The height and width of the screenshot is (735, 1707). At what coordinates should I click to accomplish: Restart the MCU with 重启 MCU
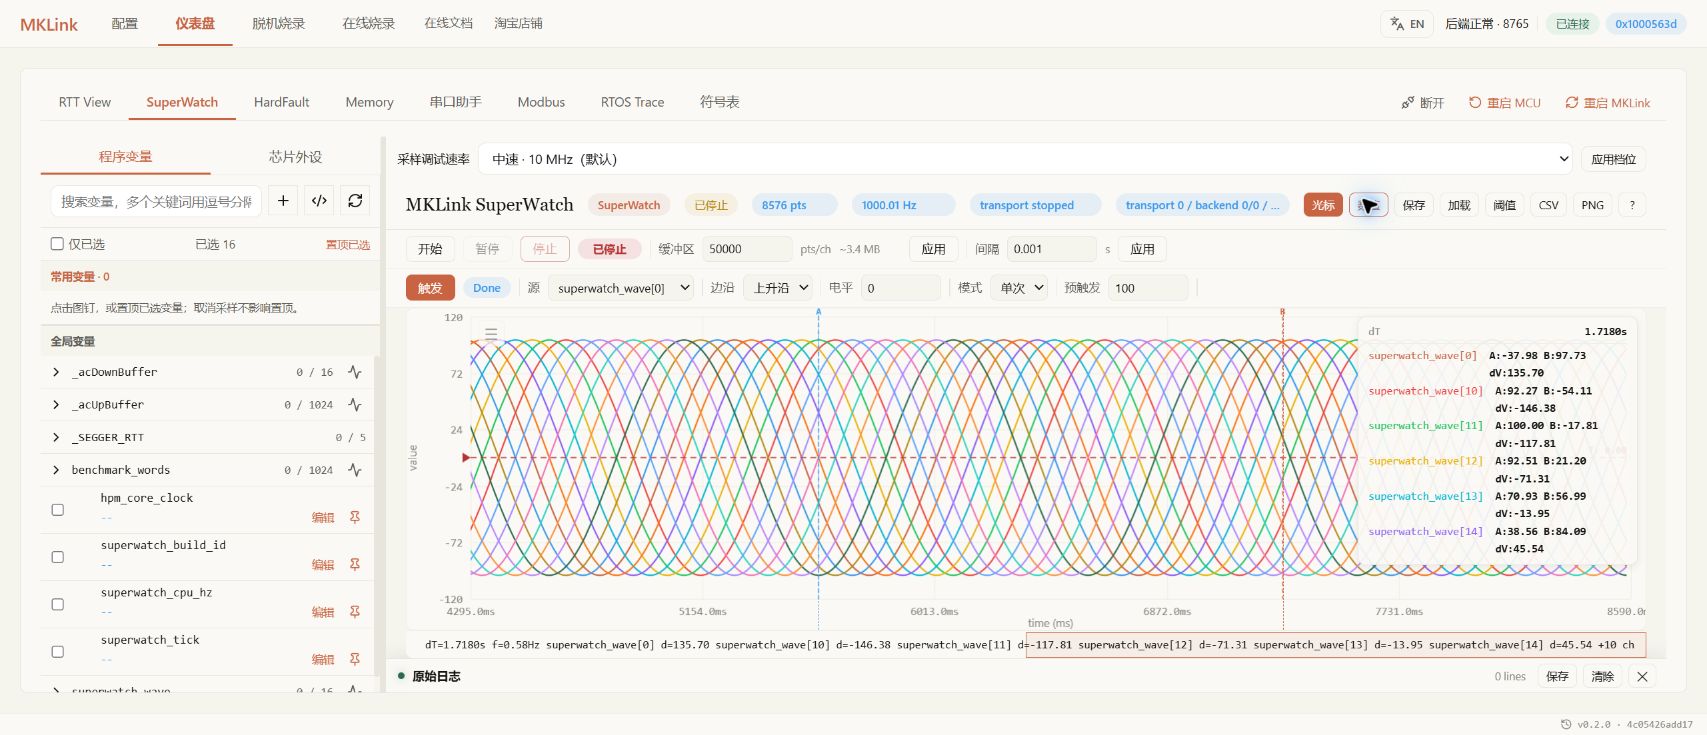click(x=1505, y=103)
